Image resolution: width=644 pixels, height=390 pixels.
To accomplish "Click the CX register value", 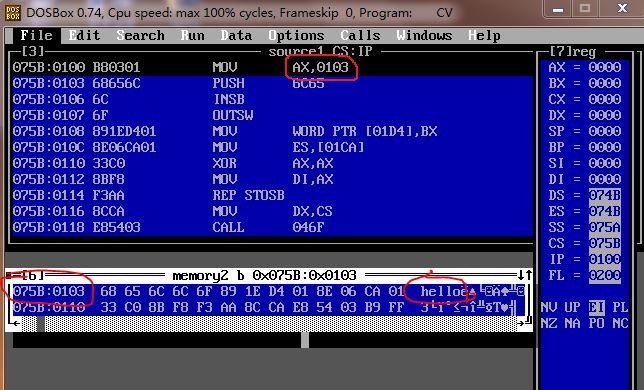I will [605, 99].
